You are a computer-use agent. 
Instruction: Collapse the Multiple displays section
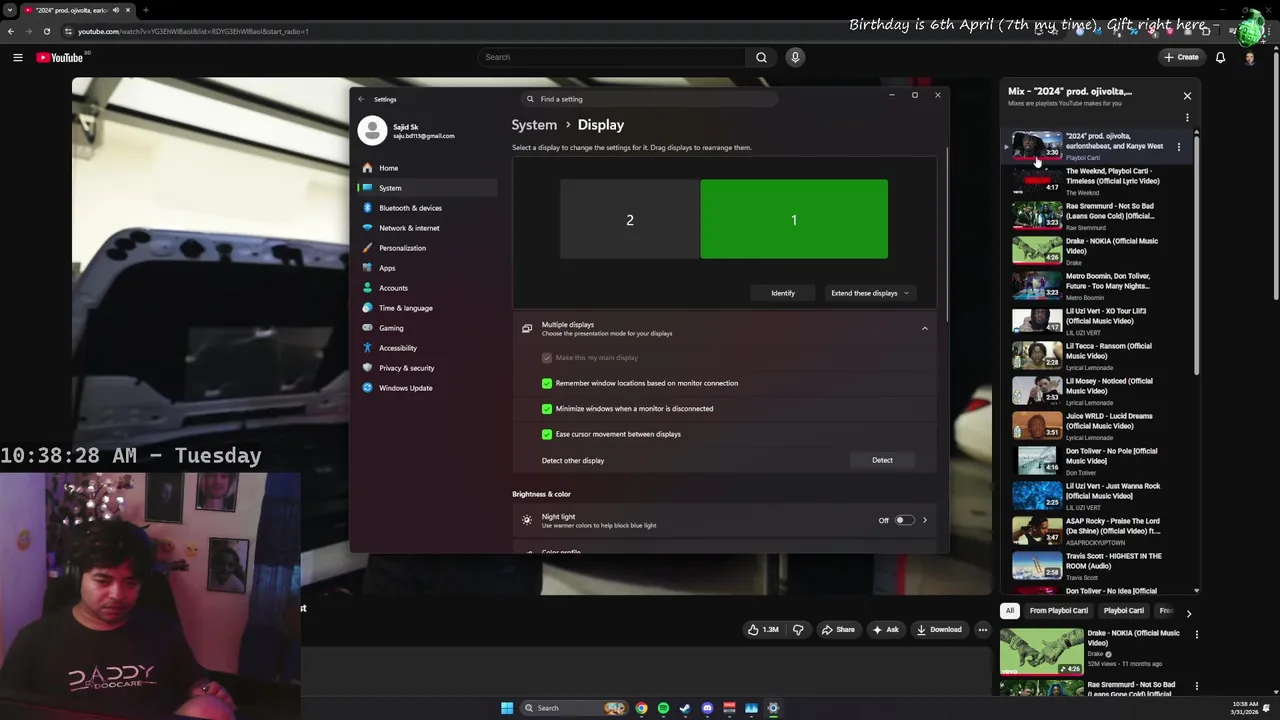point(924,328)
